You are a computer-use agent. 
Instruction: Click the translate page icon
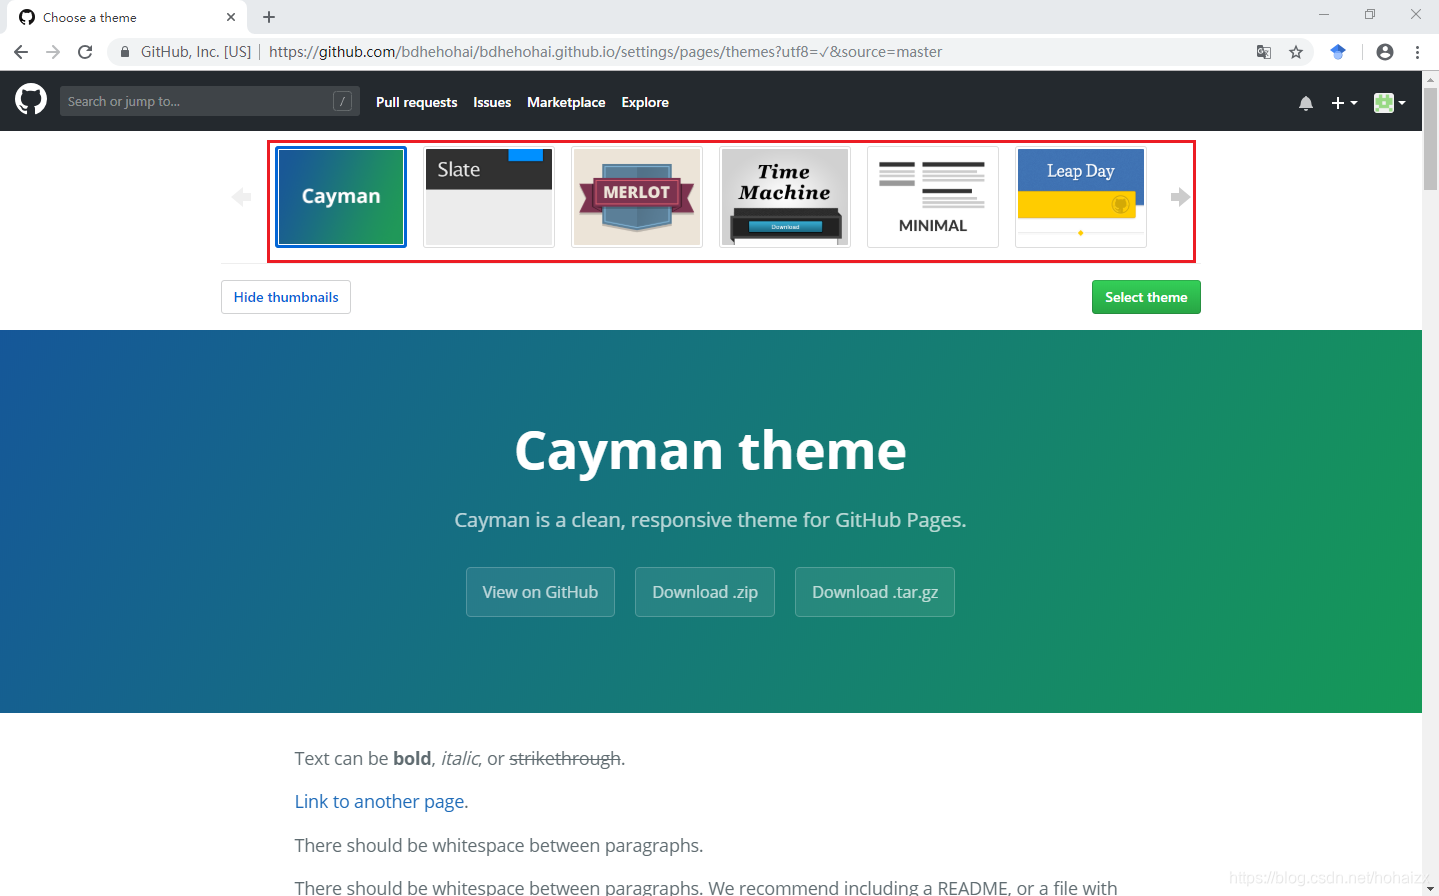click(1264, 52)
